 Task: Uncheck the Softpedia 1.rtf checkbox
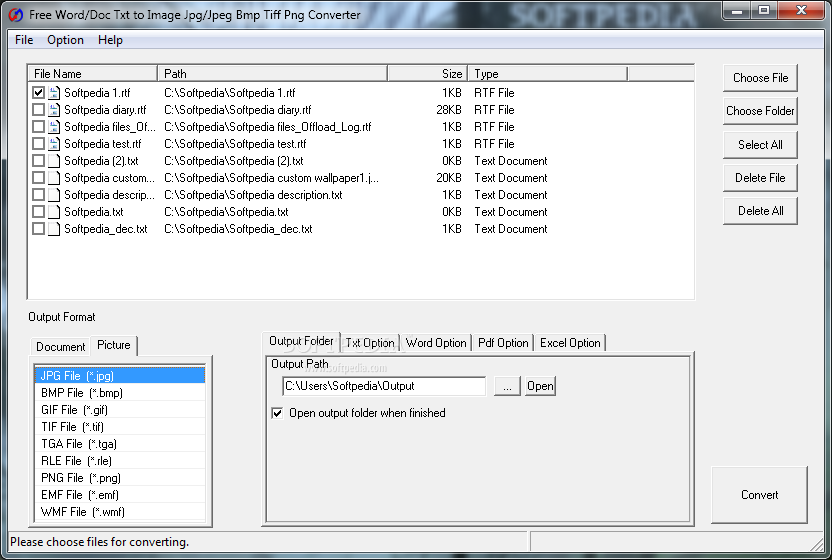click(x=38, y=93)
